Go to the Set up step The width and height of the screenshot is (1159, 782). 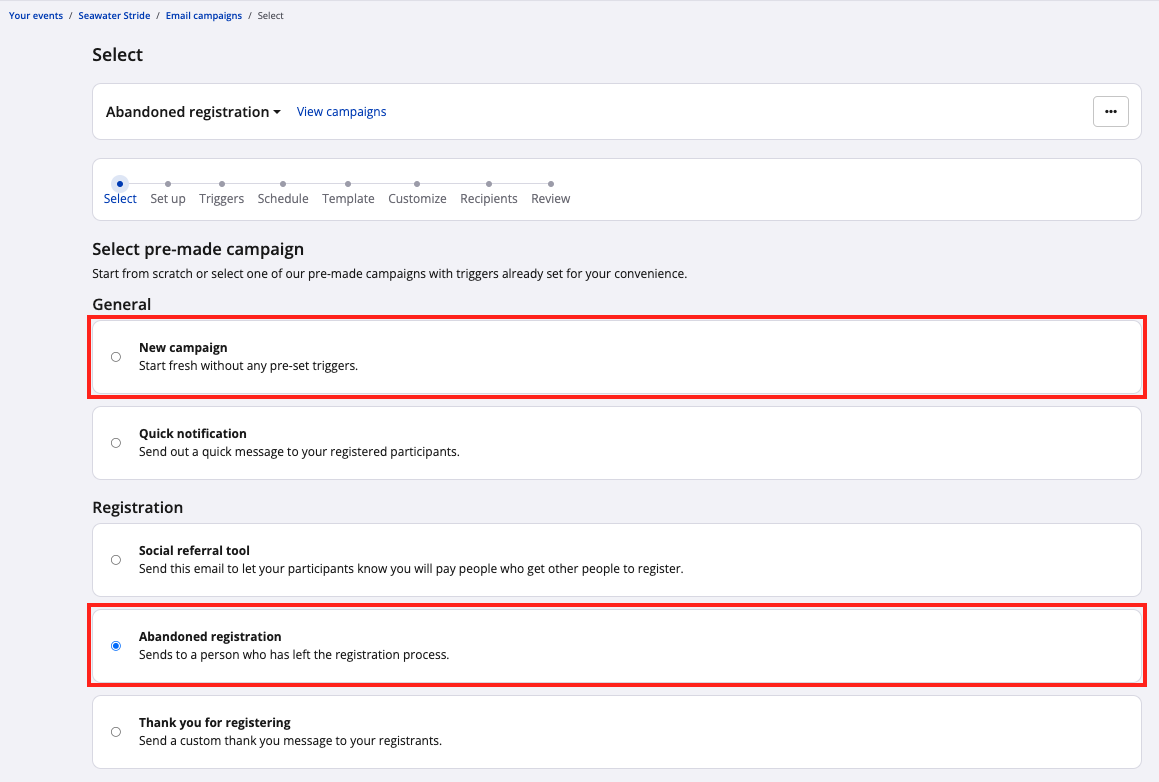coord(168,198)
